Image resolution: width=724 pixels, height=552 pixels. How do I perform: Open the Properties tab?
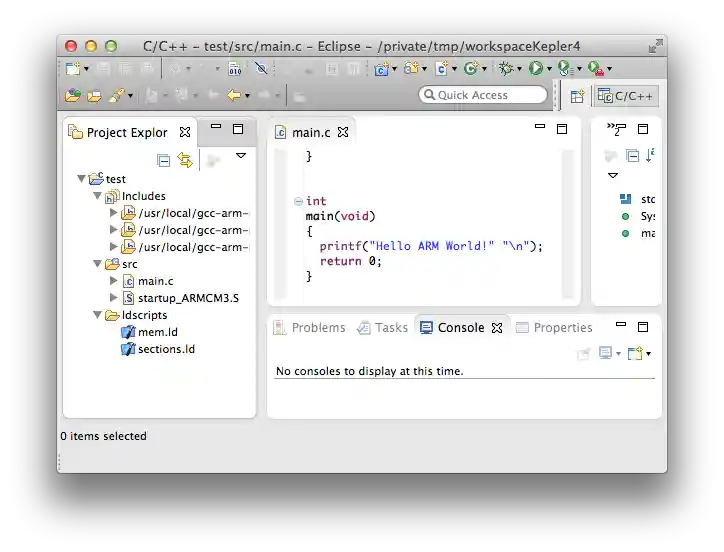554,328
